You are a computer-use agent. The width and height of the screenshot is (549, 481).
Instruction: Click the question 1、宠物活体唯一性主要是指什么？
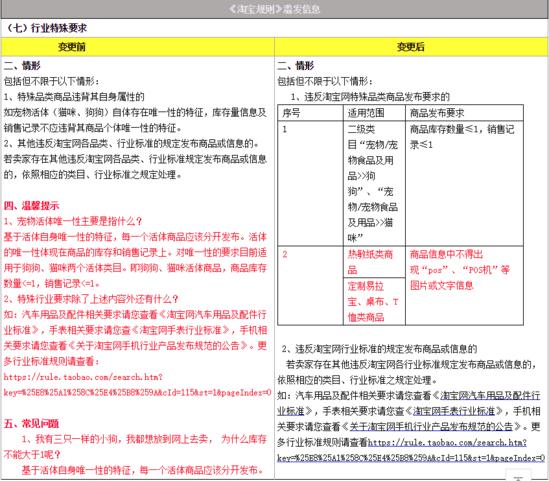[x=73, y=221]
